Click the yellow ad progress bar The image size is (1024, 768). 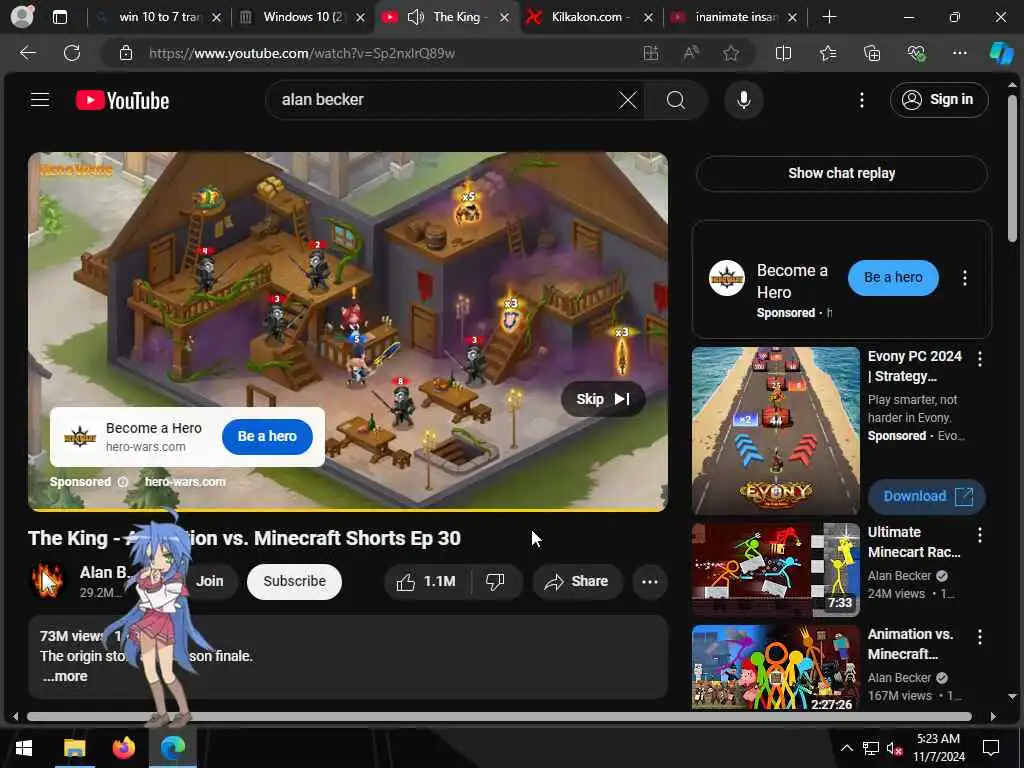pos(347,509)
